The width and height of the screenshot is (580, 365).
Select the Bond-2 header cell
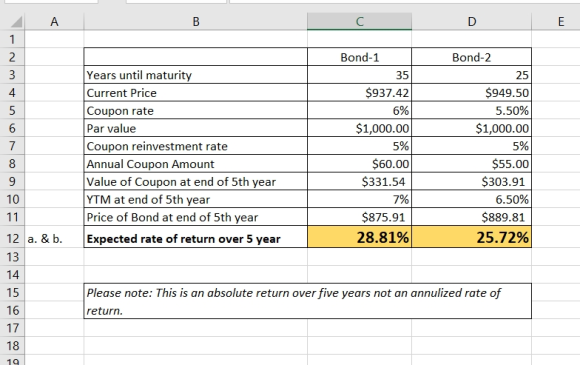(x=471, y=57)
